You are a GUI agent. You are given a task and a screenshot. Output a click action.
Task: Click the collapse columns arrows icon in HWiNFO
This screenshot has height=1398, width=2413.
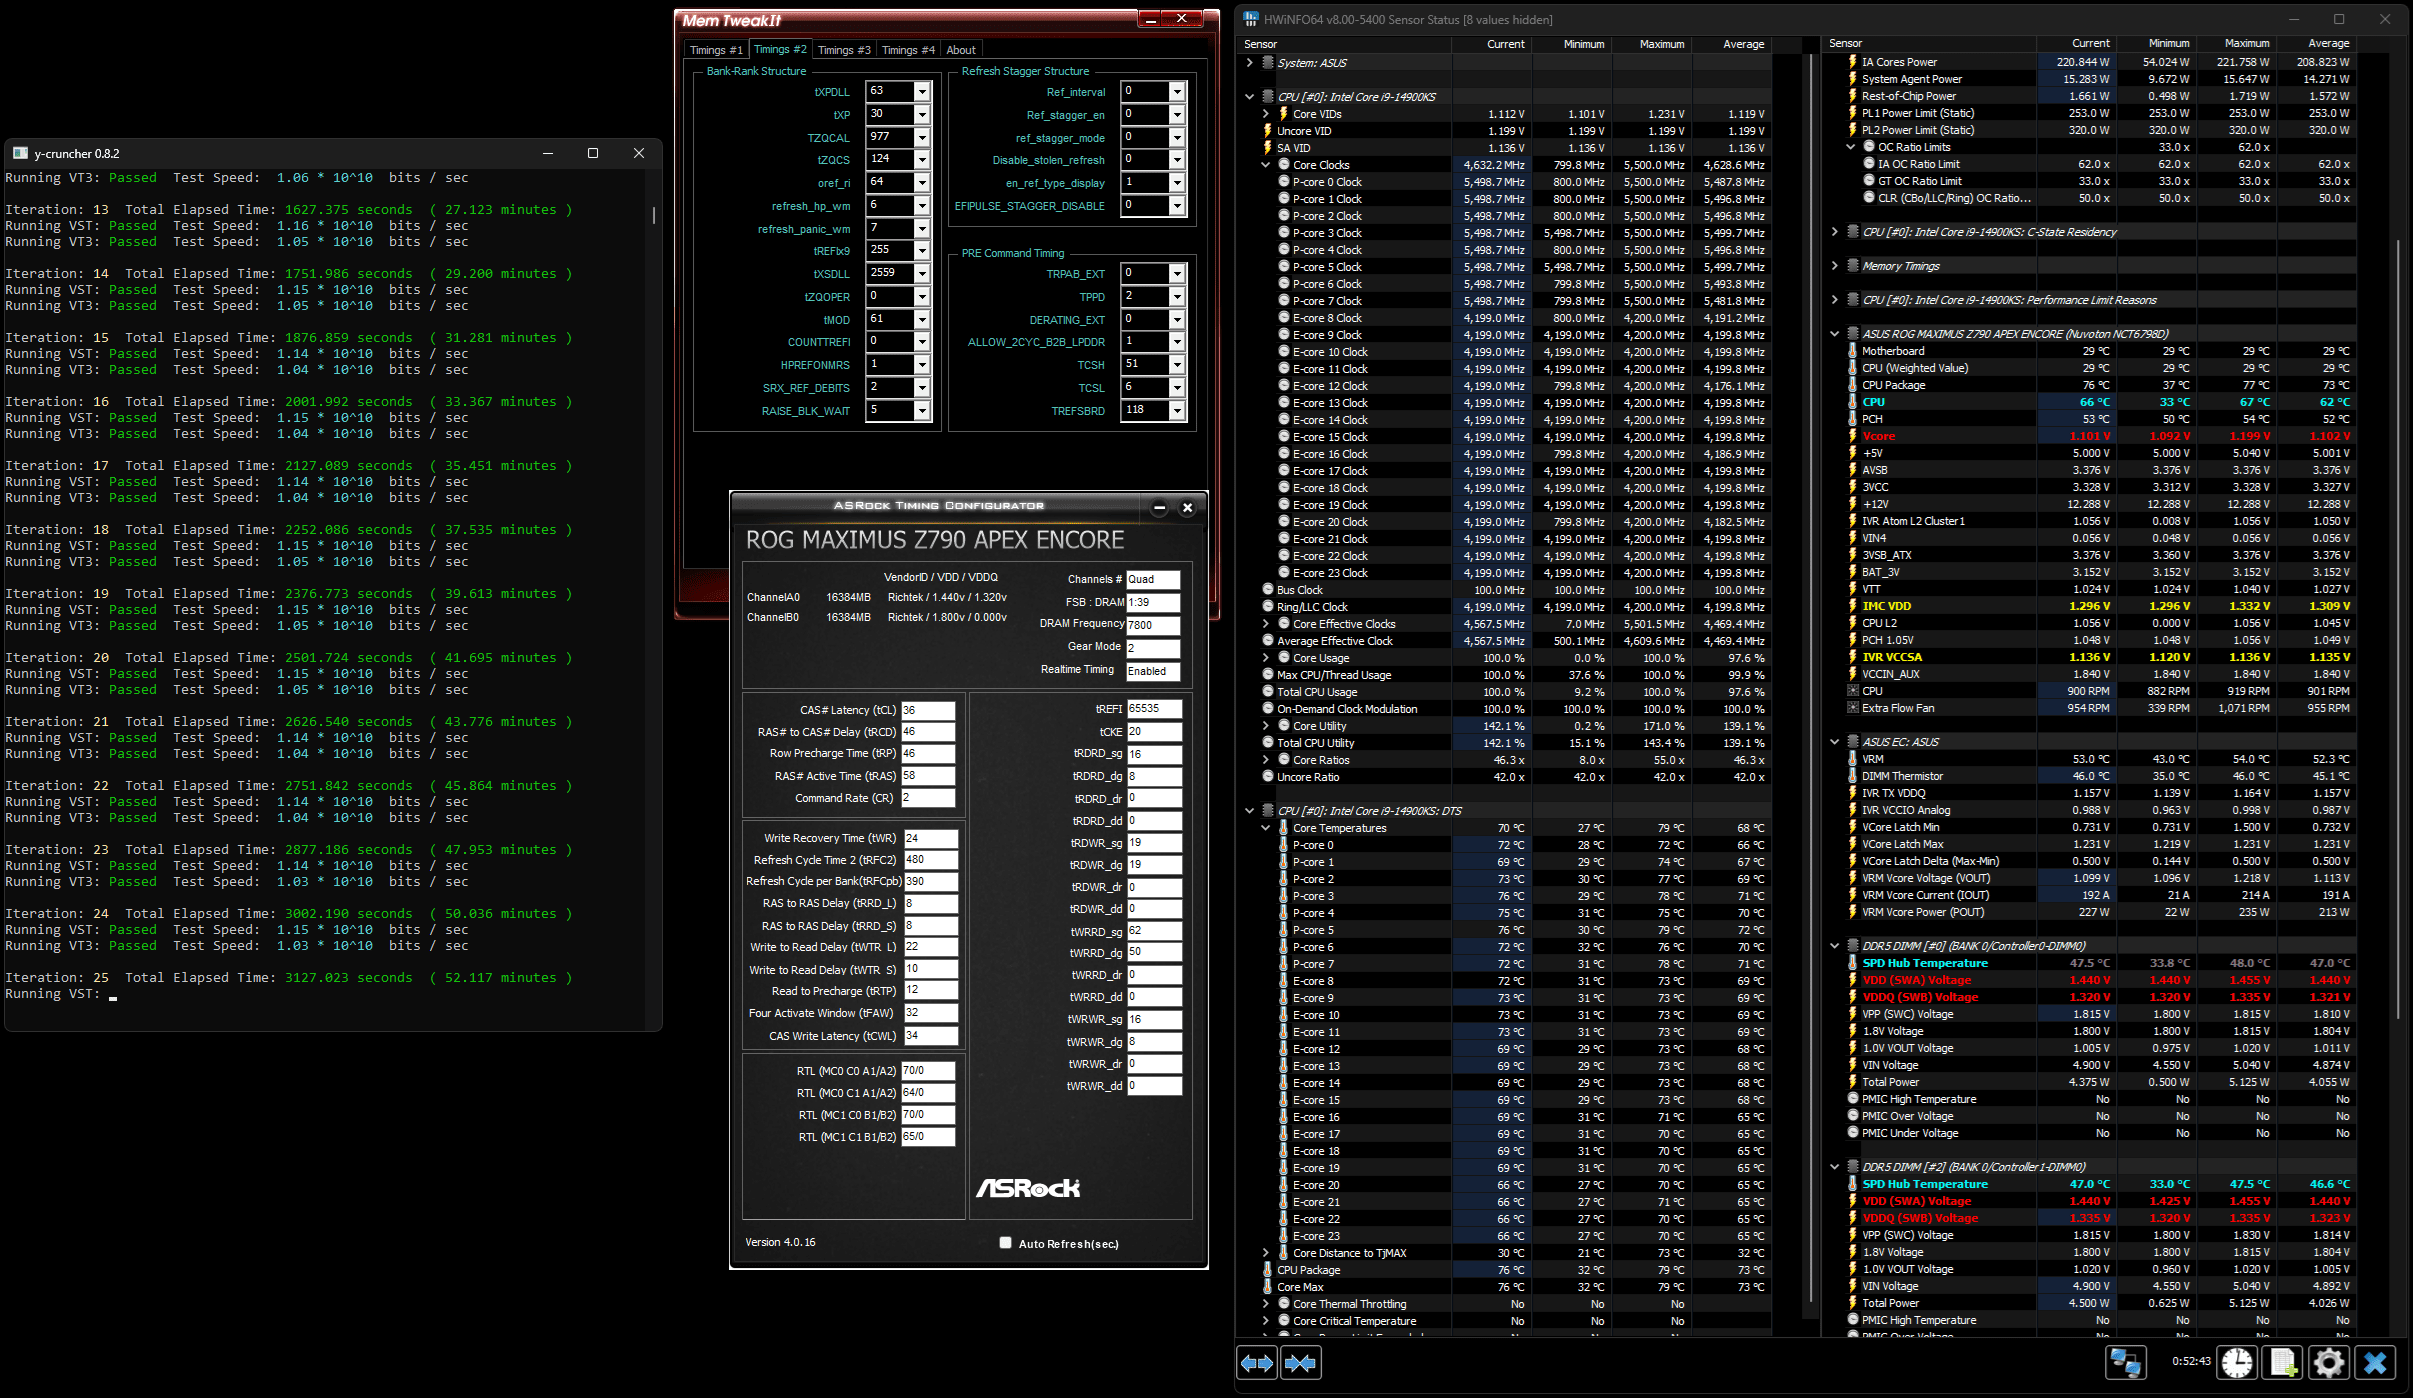[1300, 1363]
